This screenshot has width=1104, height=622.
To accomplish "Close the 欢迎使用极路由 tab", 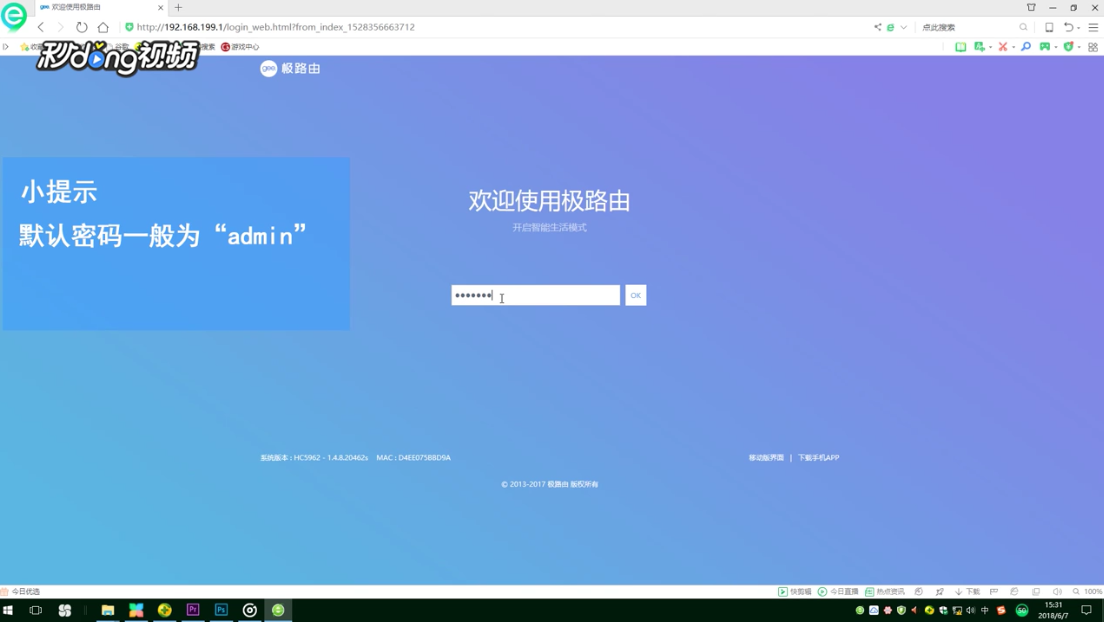I will (161, 8).
